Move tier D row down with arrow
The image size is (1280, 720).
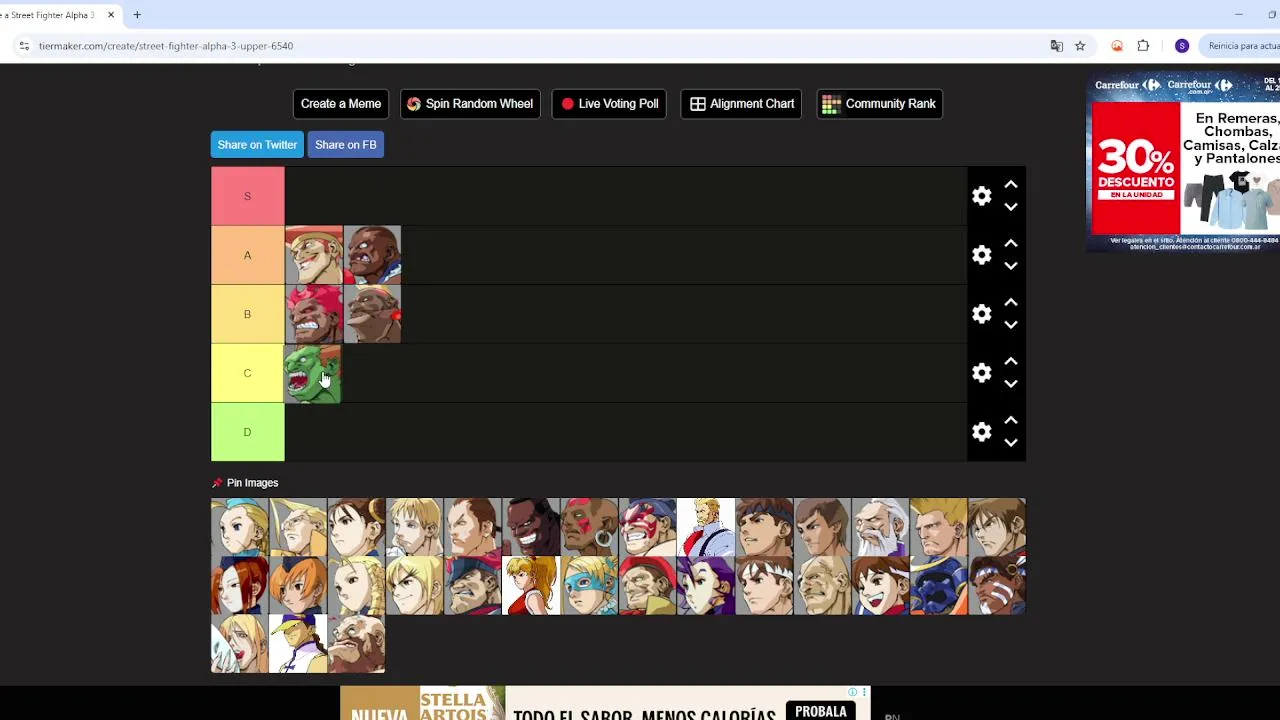point(1011,443)
